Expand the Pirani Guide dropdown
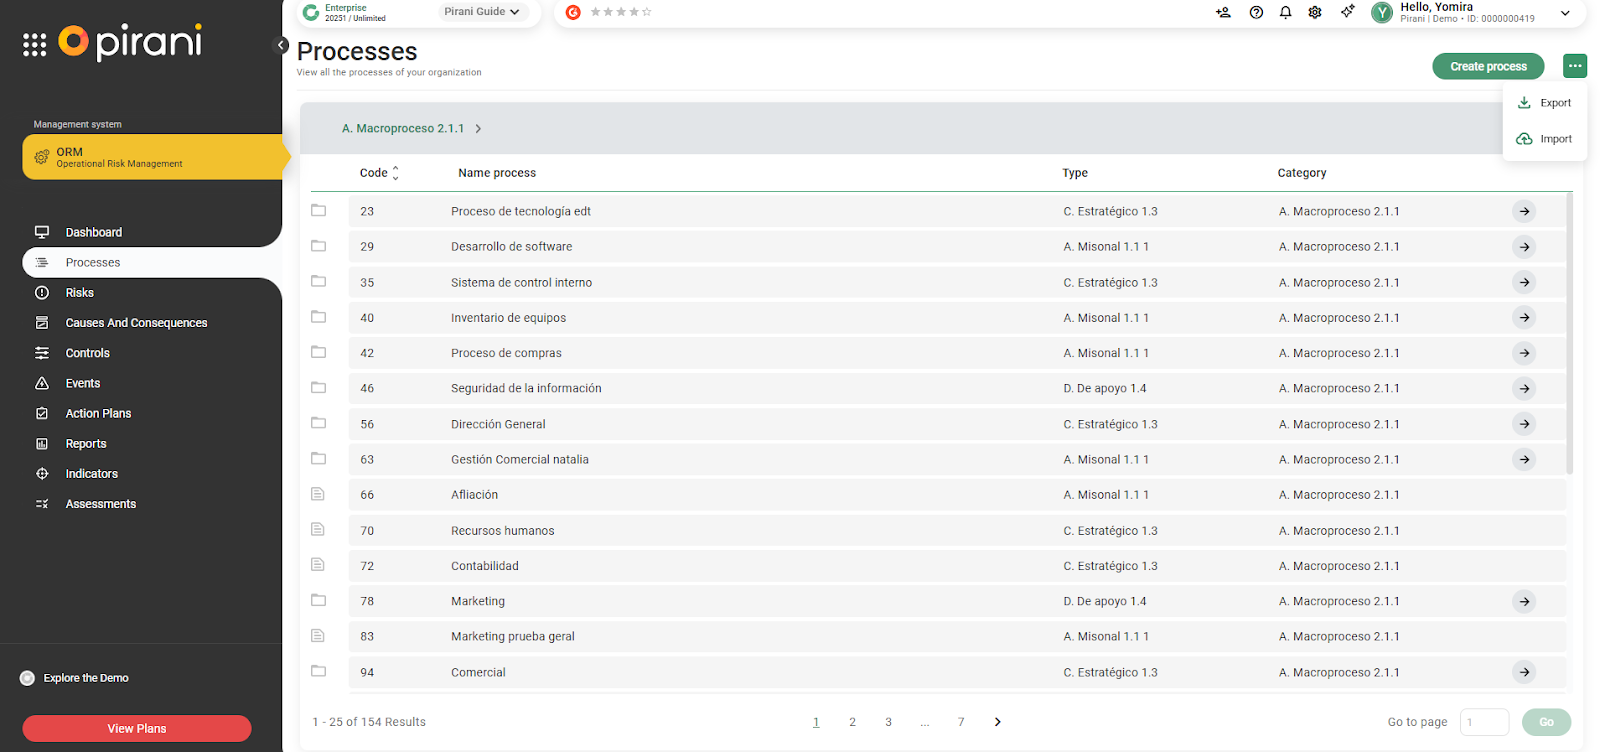This screenshot has width=1600, height=752. (482, 12)
